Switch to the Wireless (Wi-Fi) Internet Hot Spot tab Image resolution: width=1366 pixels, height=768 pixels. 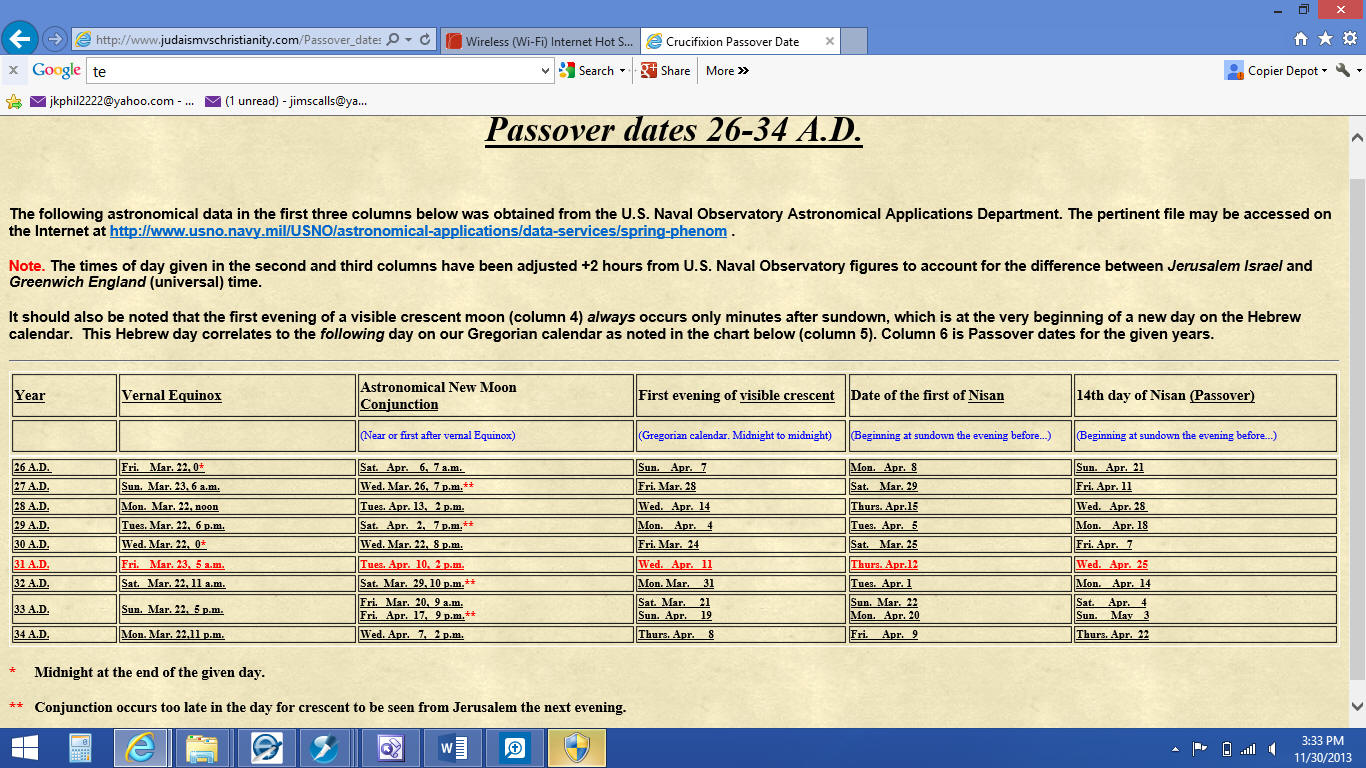click(x=539, y=42)
